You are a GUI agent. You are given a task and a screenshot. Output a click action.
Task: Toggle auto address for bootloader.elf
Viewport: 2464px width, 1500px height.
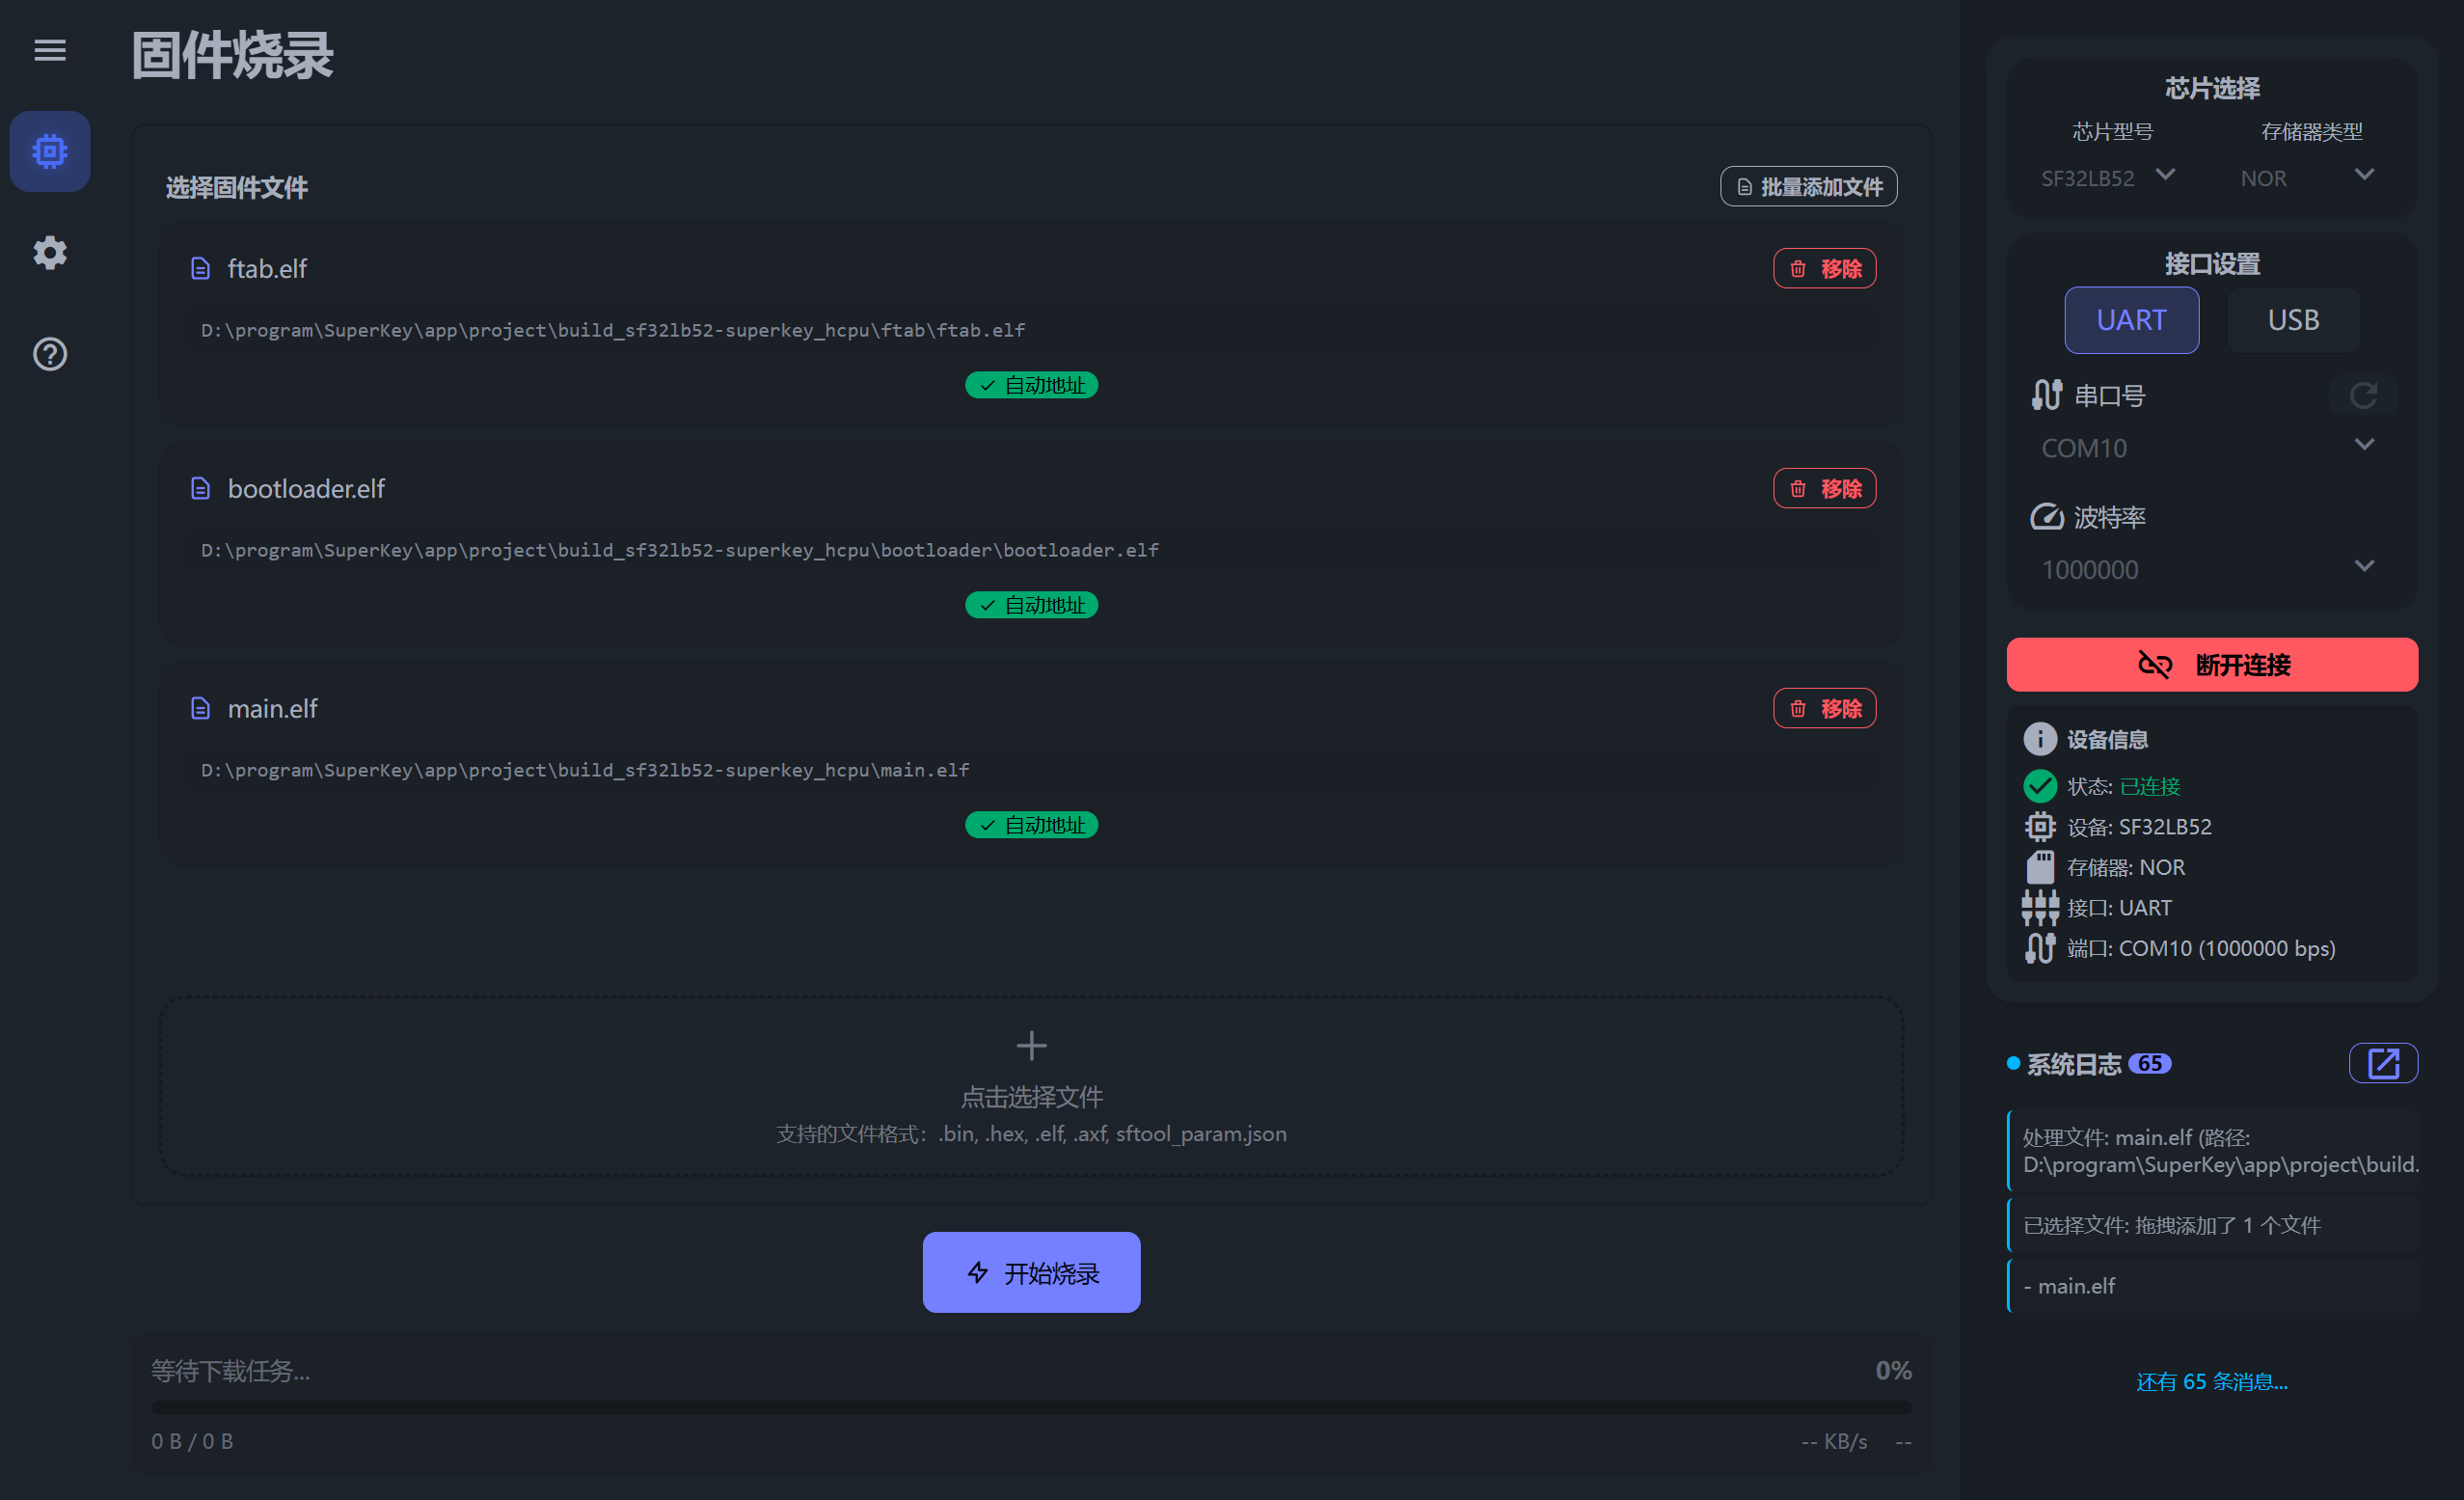(1031, 605)
